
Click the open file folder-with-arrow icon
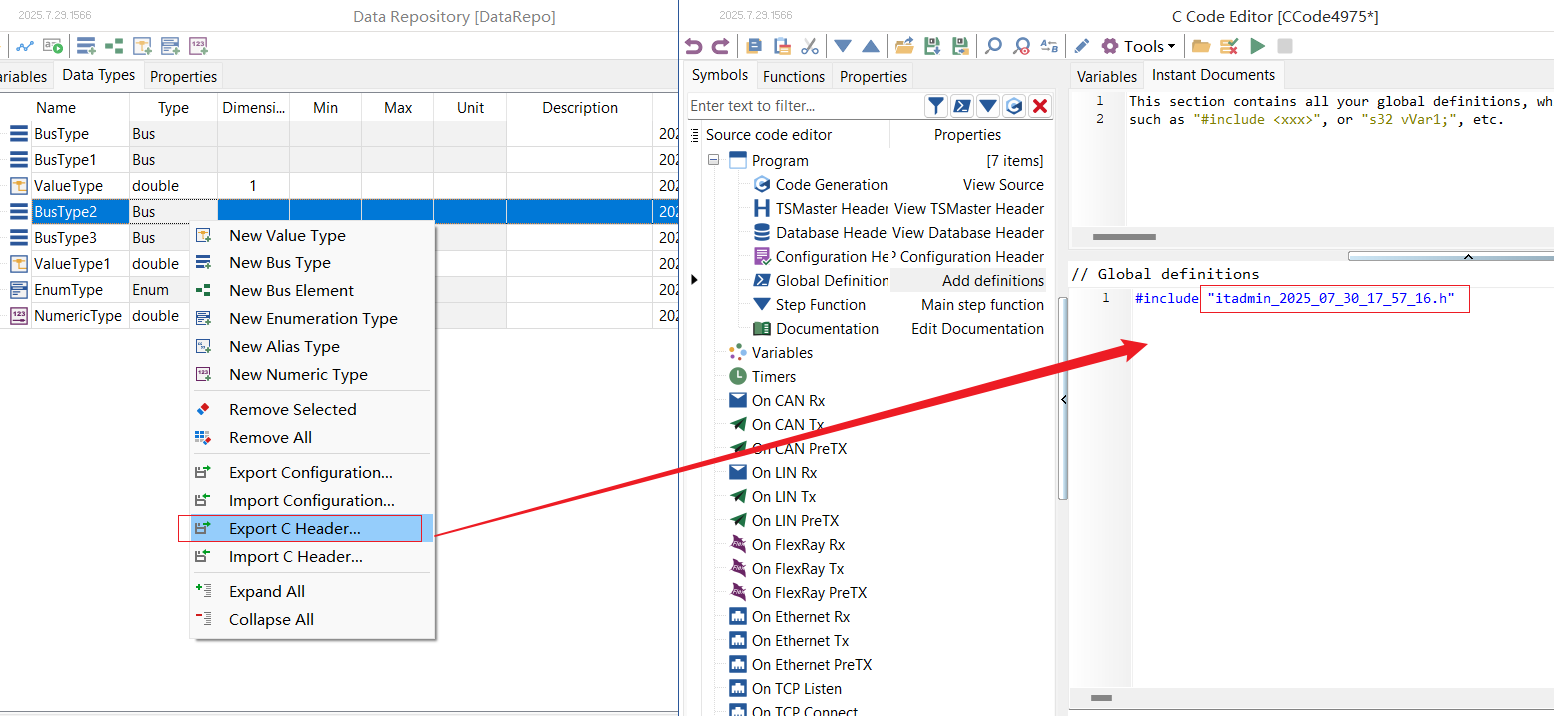904,46
